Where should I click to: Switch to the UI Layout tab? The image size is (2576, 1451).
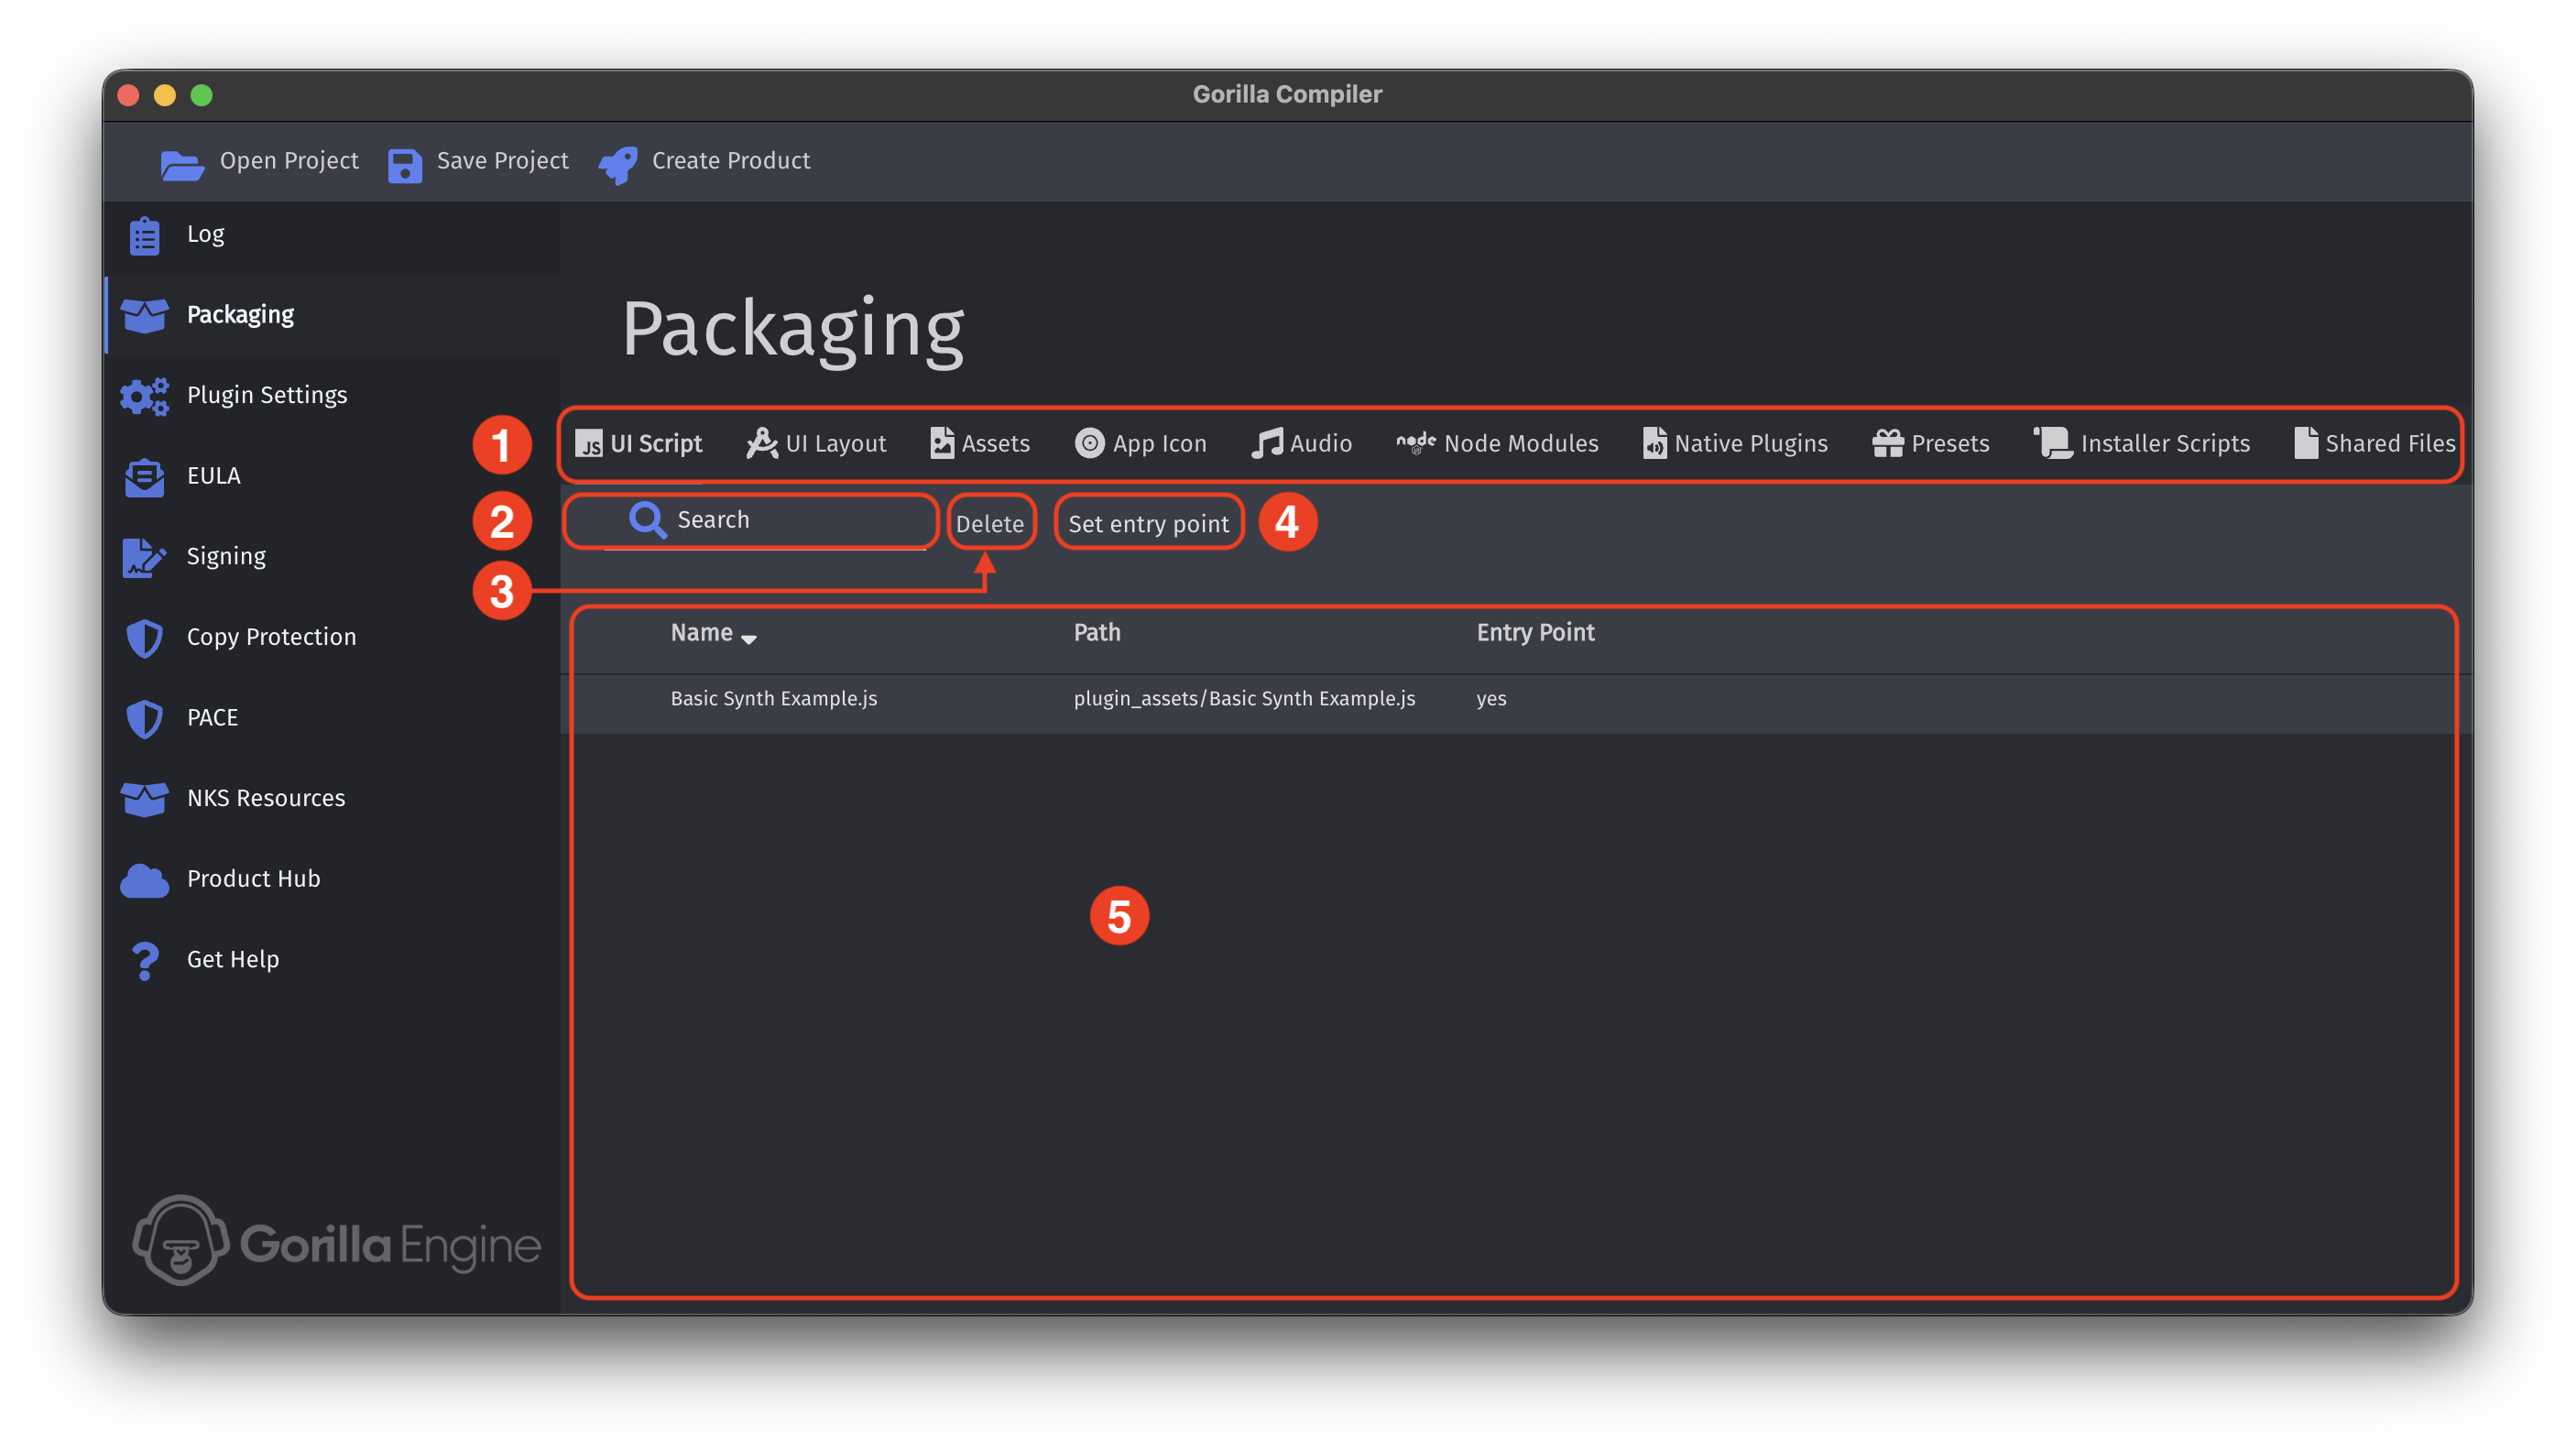coord(816,443)
